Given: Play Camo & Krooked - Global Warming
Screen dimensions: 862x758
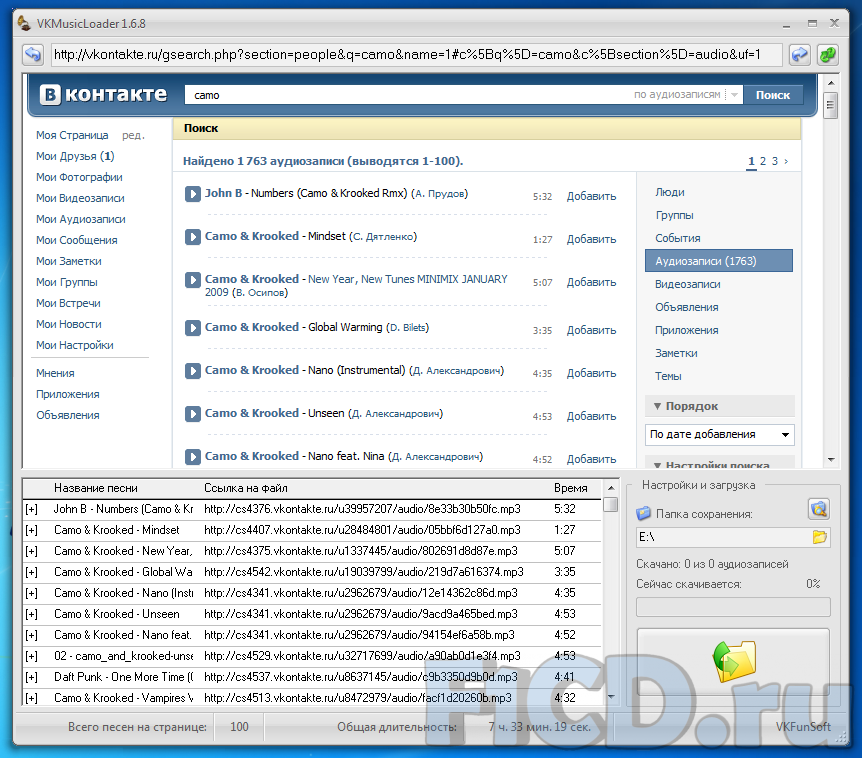Looking at the screenshot, I should [x=192, y=328].
